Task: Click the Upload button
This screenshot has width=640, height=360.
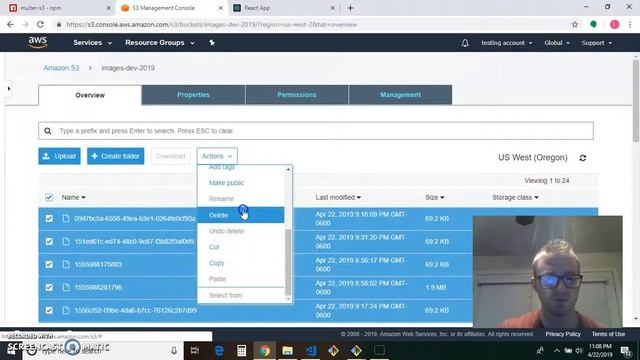Action: point(59,156)
